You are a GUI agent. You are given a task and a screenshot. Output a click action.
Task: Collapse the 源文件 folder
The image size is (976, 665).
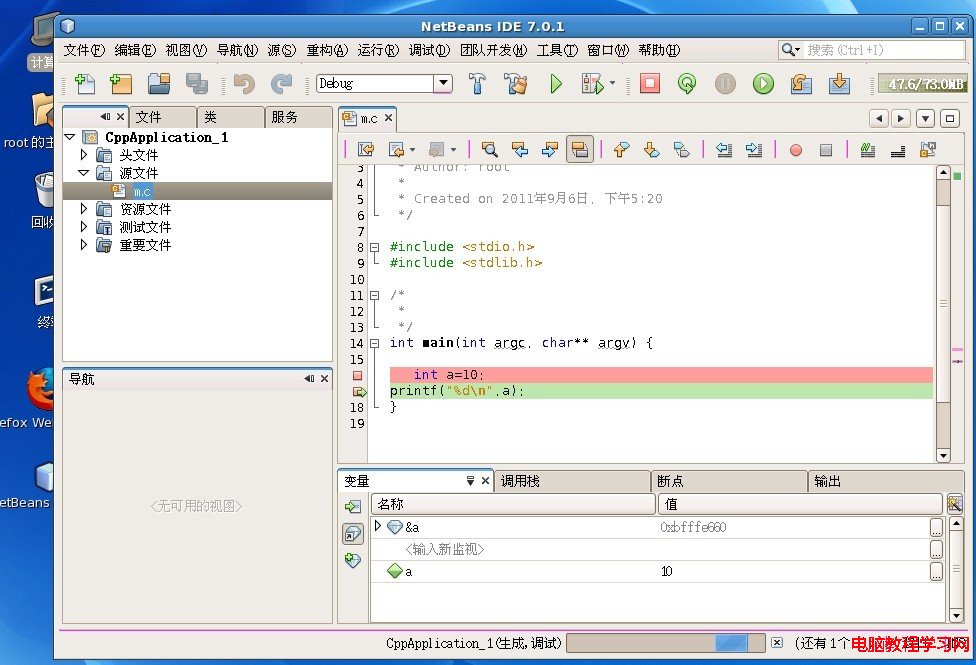[x=83, y=172]
